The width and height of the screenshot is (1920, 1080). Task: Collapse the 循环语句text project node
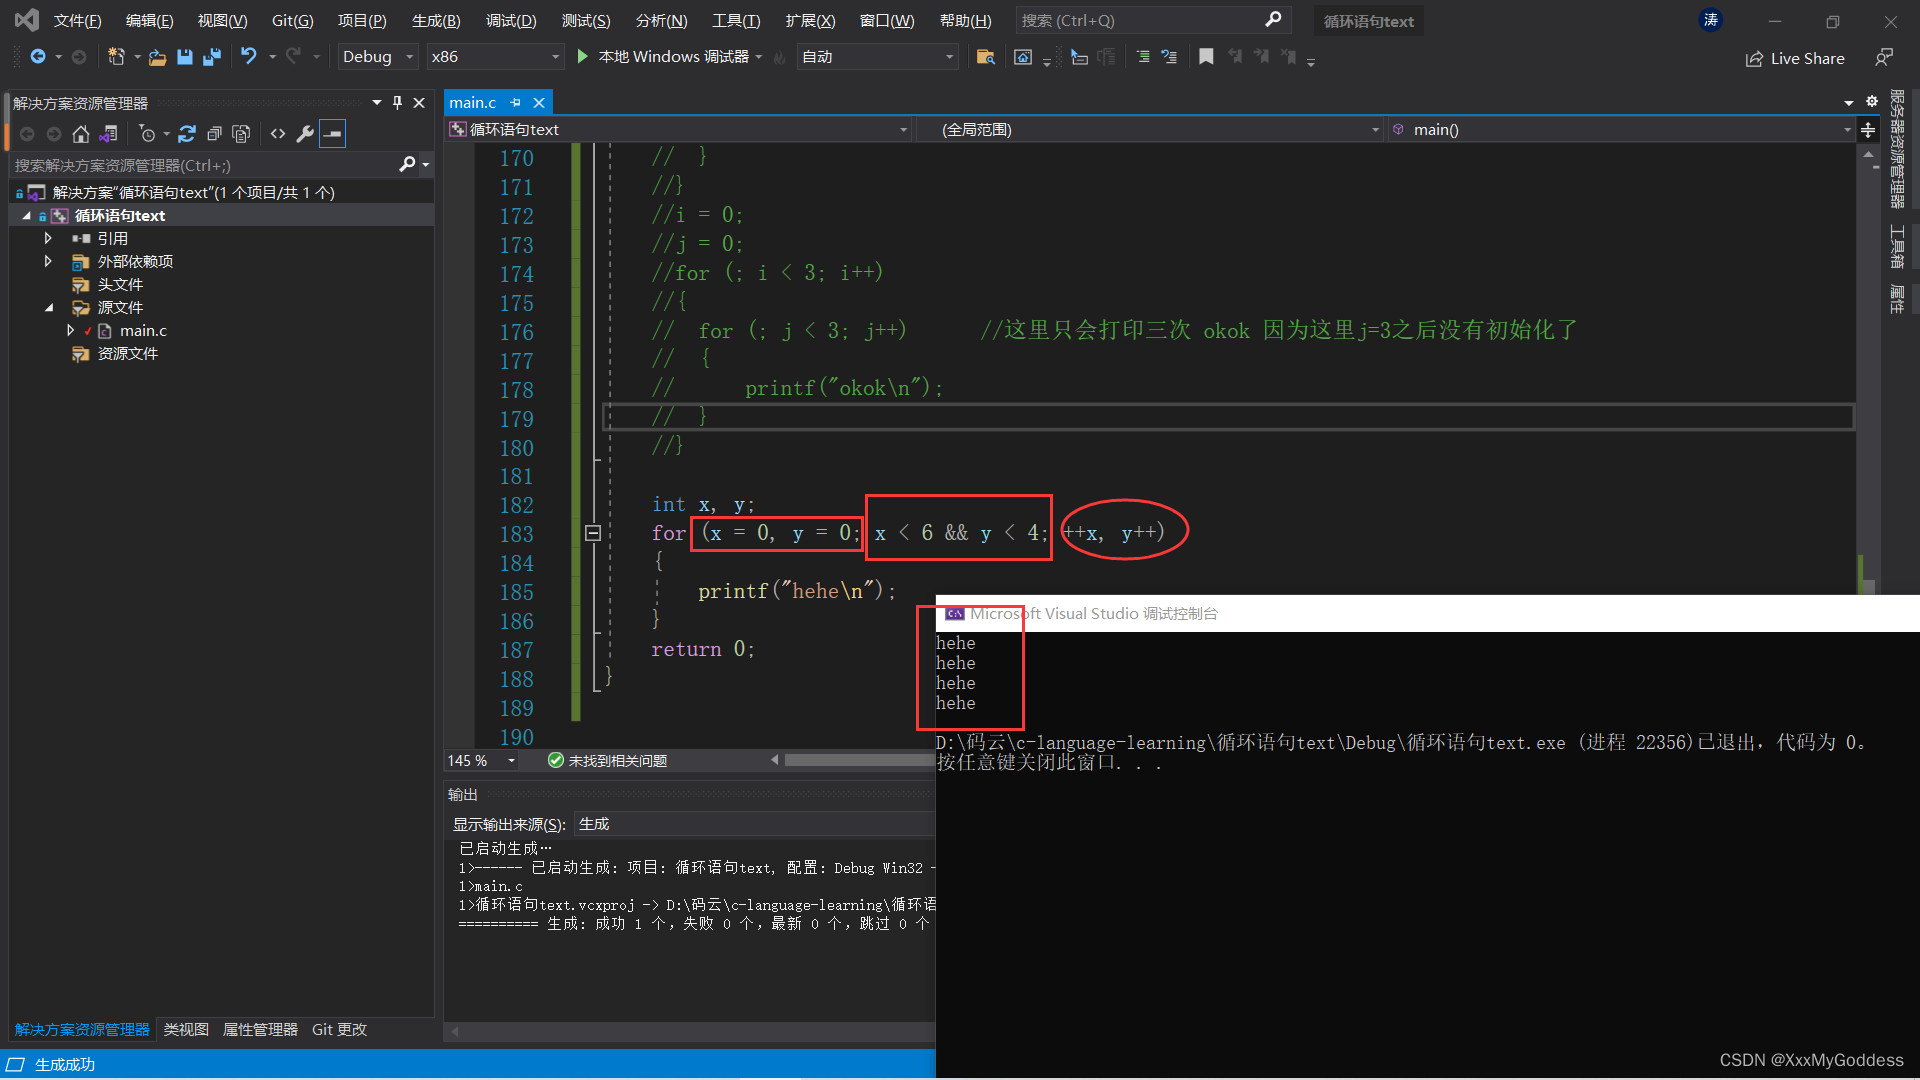click(27, 215)
